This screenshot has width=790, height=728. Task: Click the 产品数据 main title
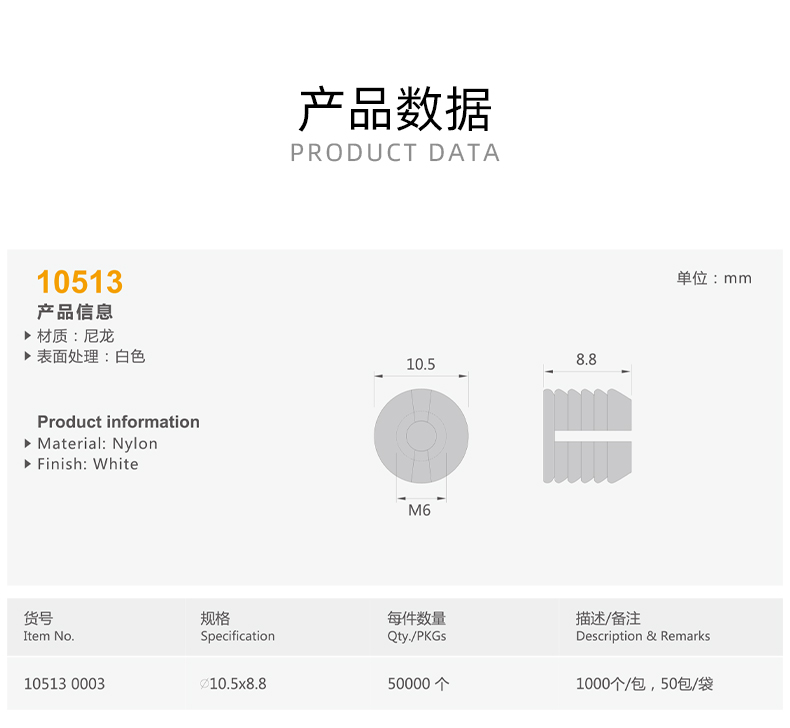pos(395,110)
